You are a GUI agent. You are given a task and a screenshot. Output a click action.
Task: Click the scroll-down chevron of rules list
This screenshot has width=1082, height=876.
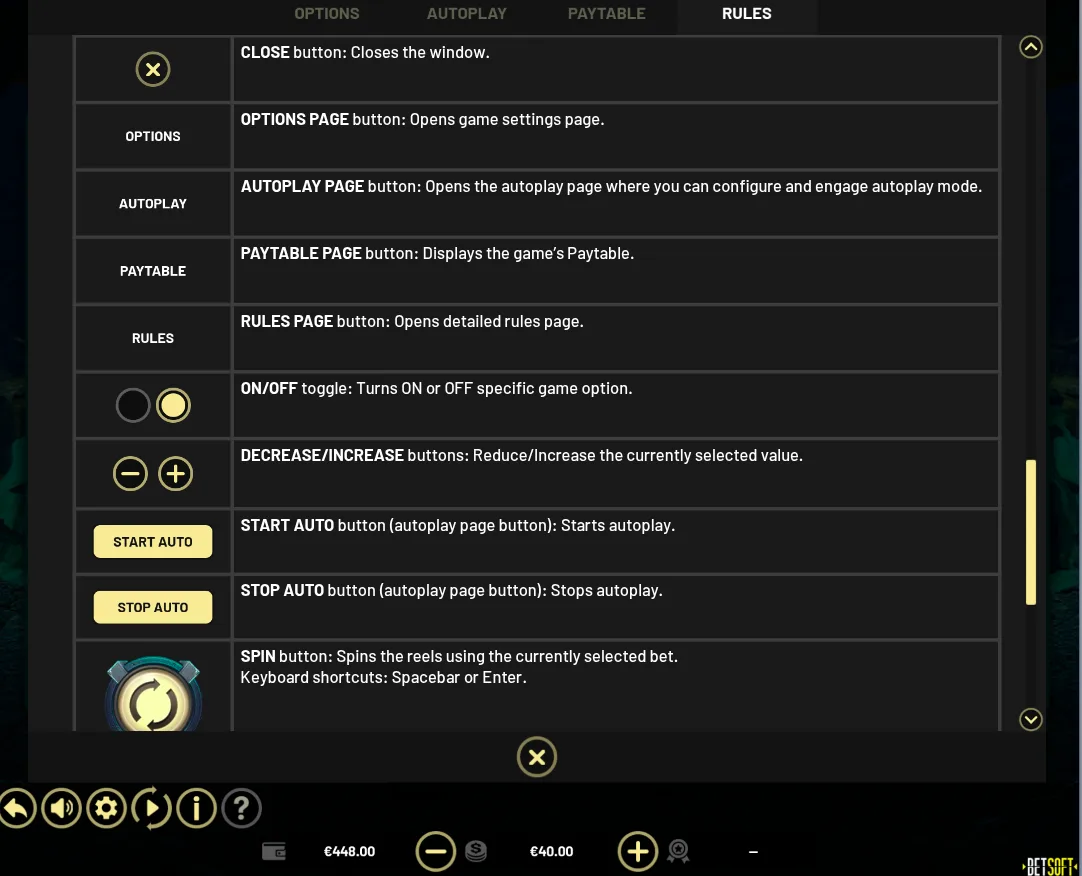(1030, 719)
